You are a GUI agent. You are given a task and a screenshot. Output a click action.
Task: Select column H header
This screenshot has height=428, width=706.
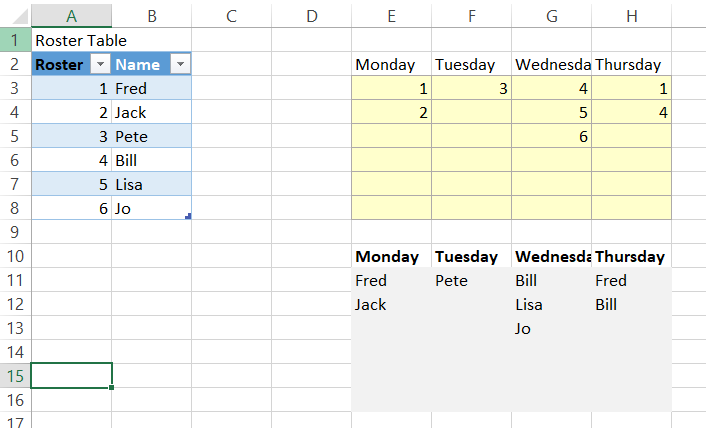coord(631,15)
